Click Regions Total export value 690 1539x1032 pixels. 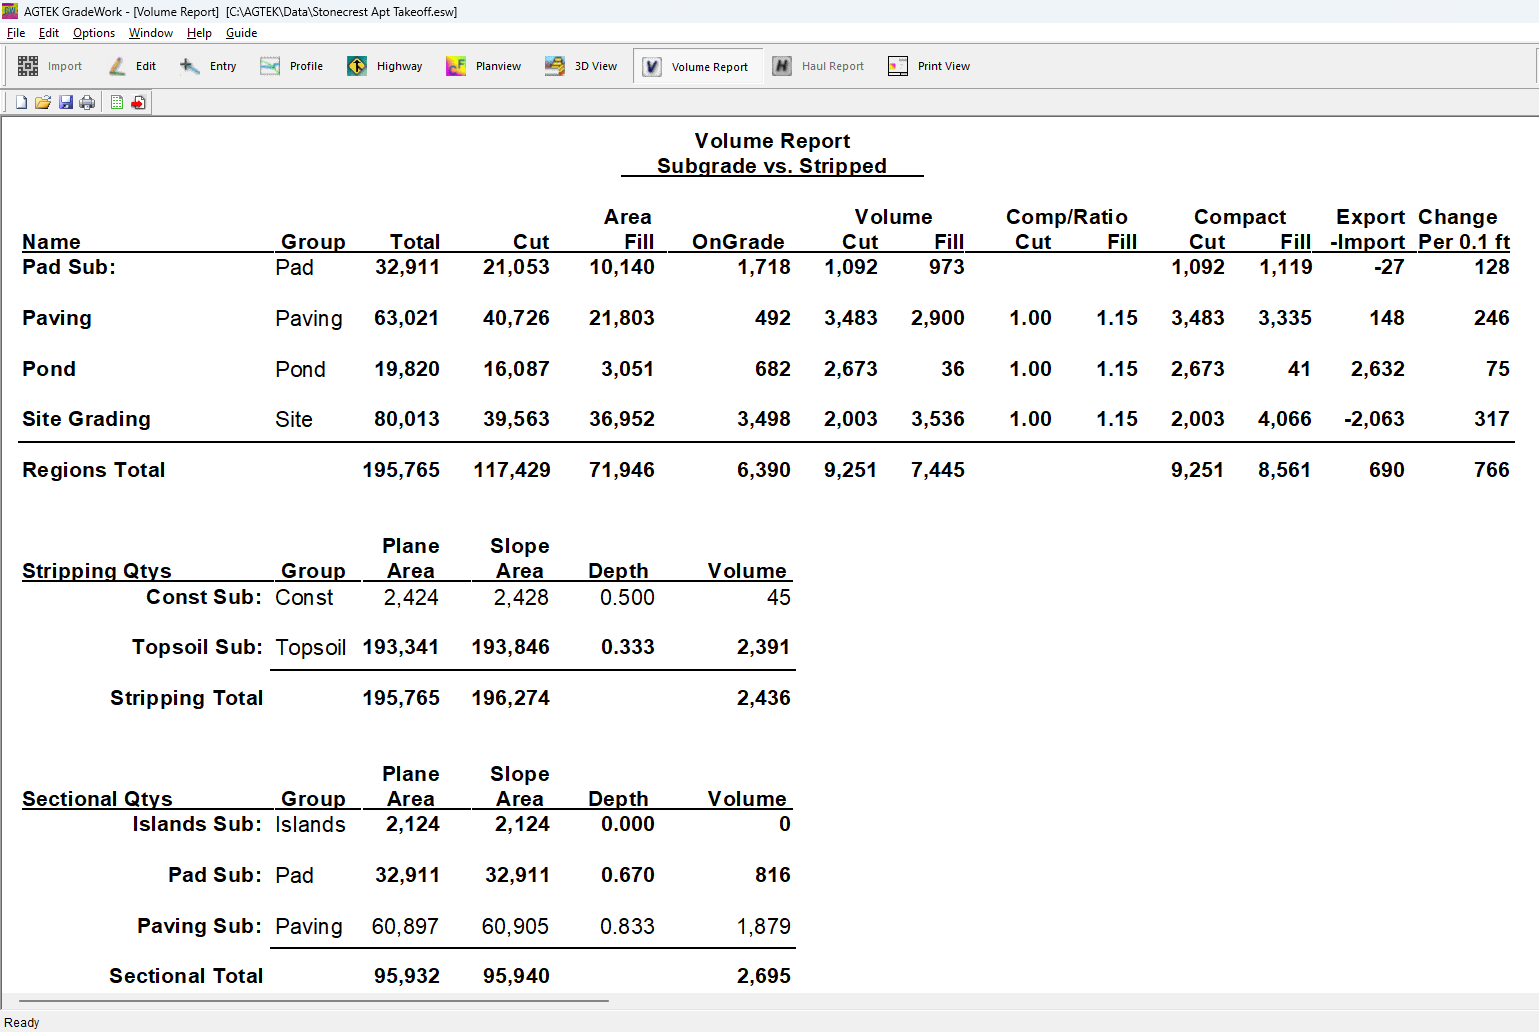point(1386,470)
